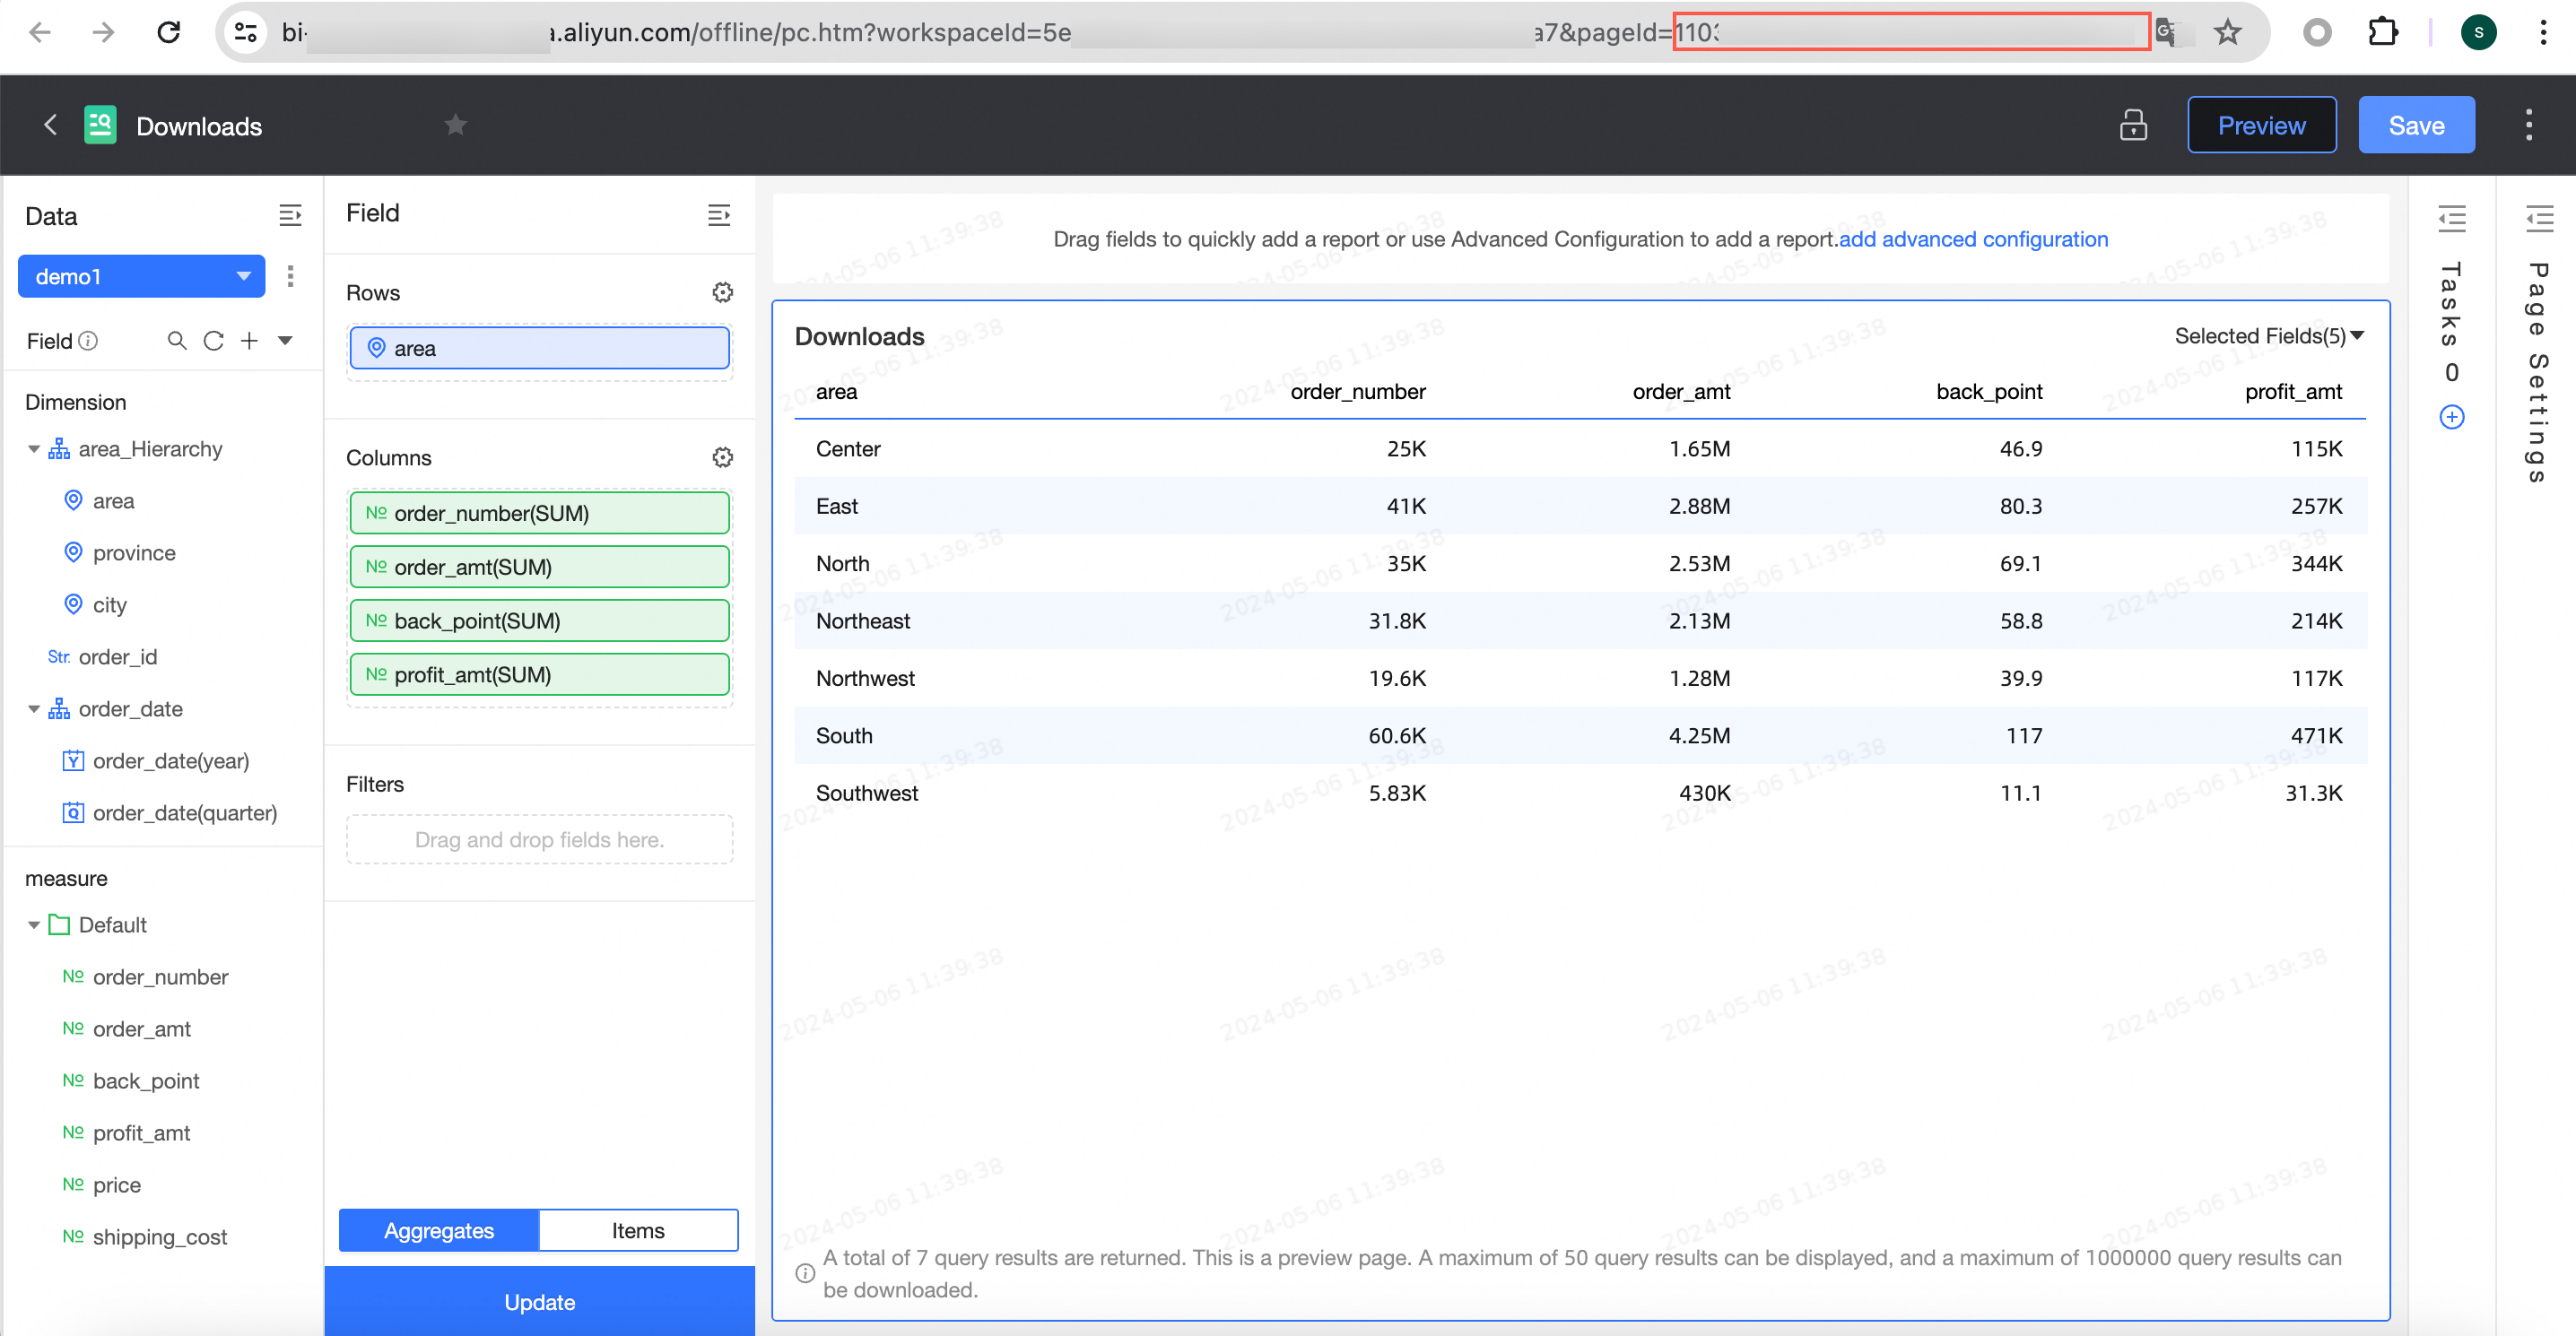Collapse the Data panel icon
This screenshot has height=1336, width=2576.
(x=290, y=215)
